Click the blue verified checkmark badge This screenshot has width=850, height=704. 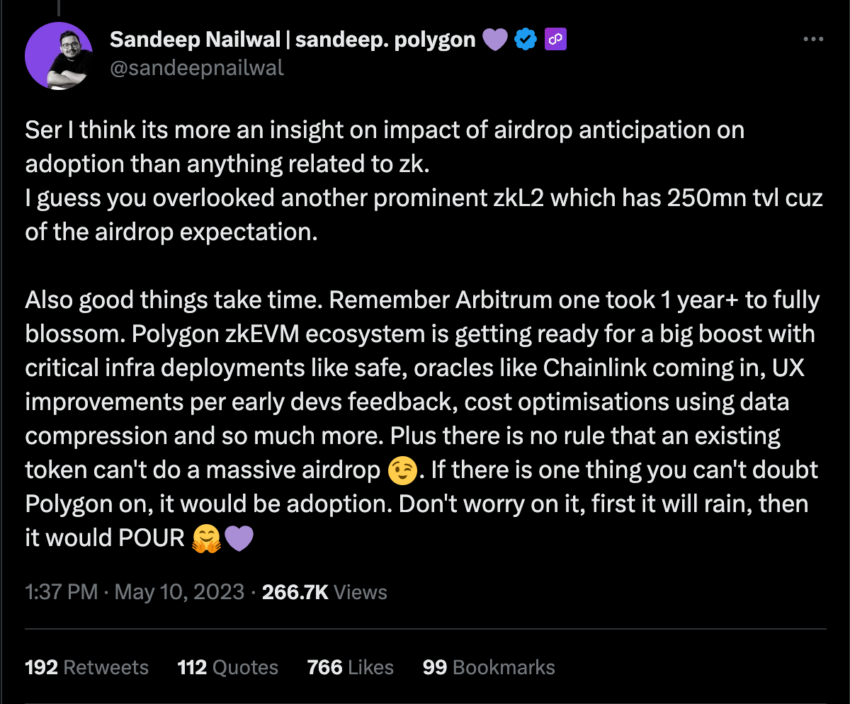[525, 39]
